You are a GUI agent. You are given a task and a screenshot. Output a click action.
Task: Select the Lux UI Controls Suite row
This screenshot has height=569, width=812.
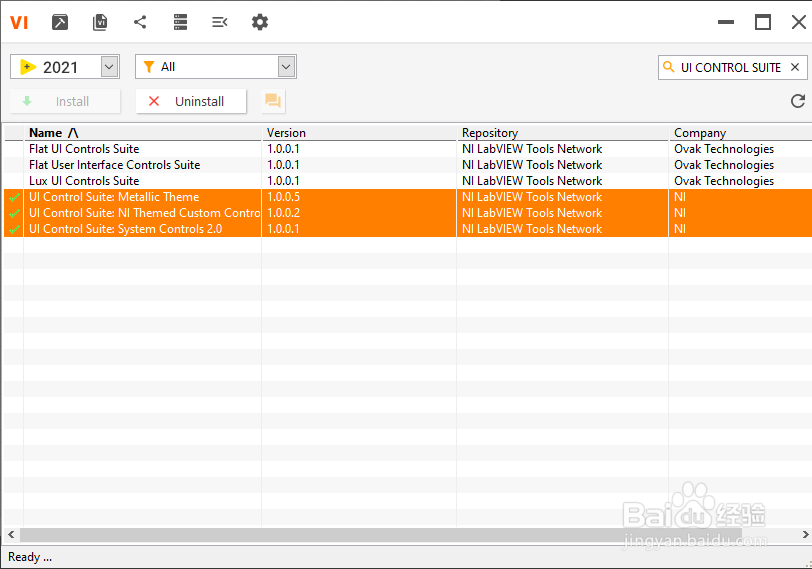(x=408, y=181)
